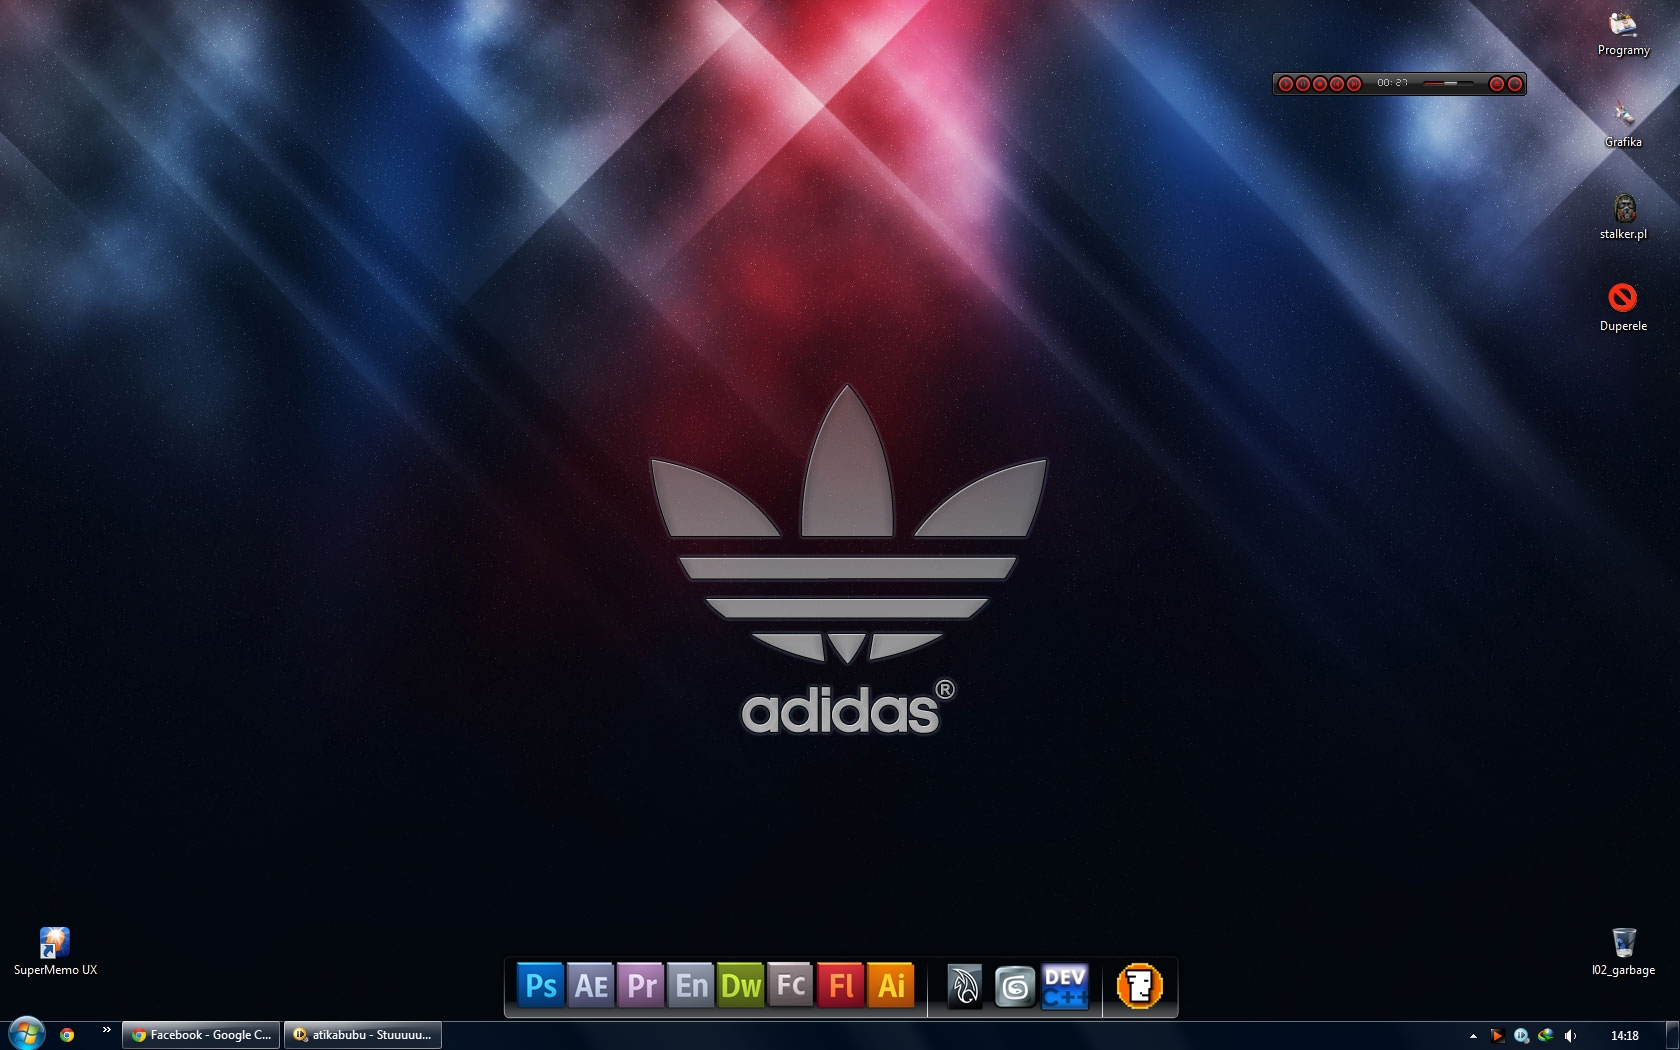Click the 14:18 taskbar clock
The width and height of the screenshot is (1680, 1050).
[x=1625, y=1036]
